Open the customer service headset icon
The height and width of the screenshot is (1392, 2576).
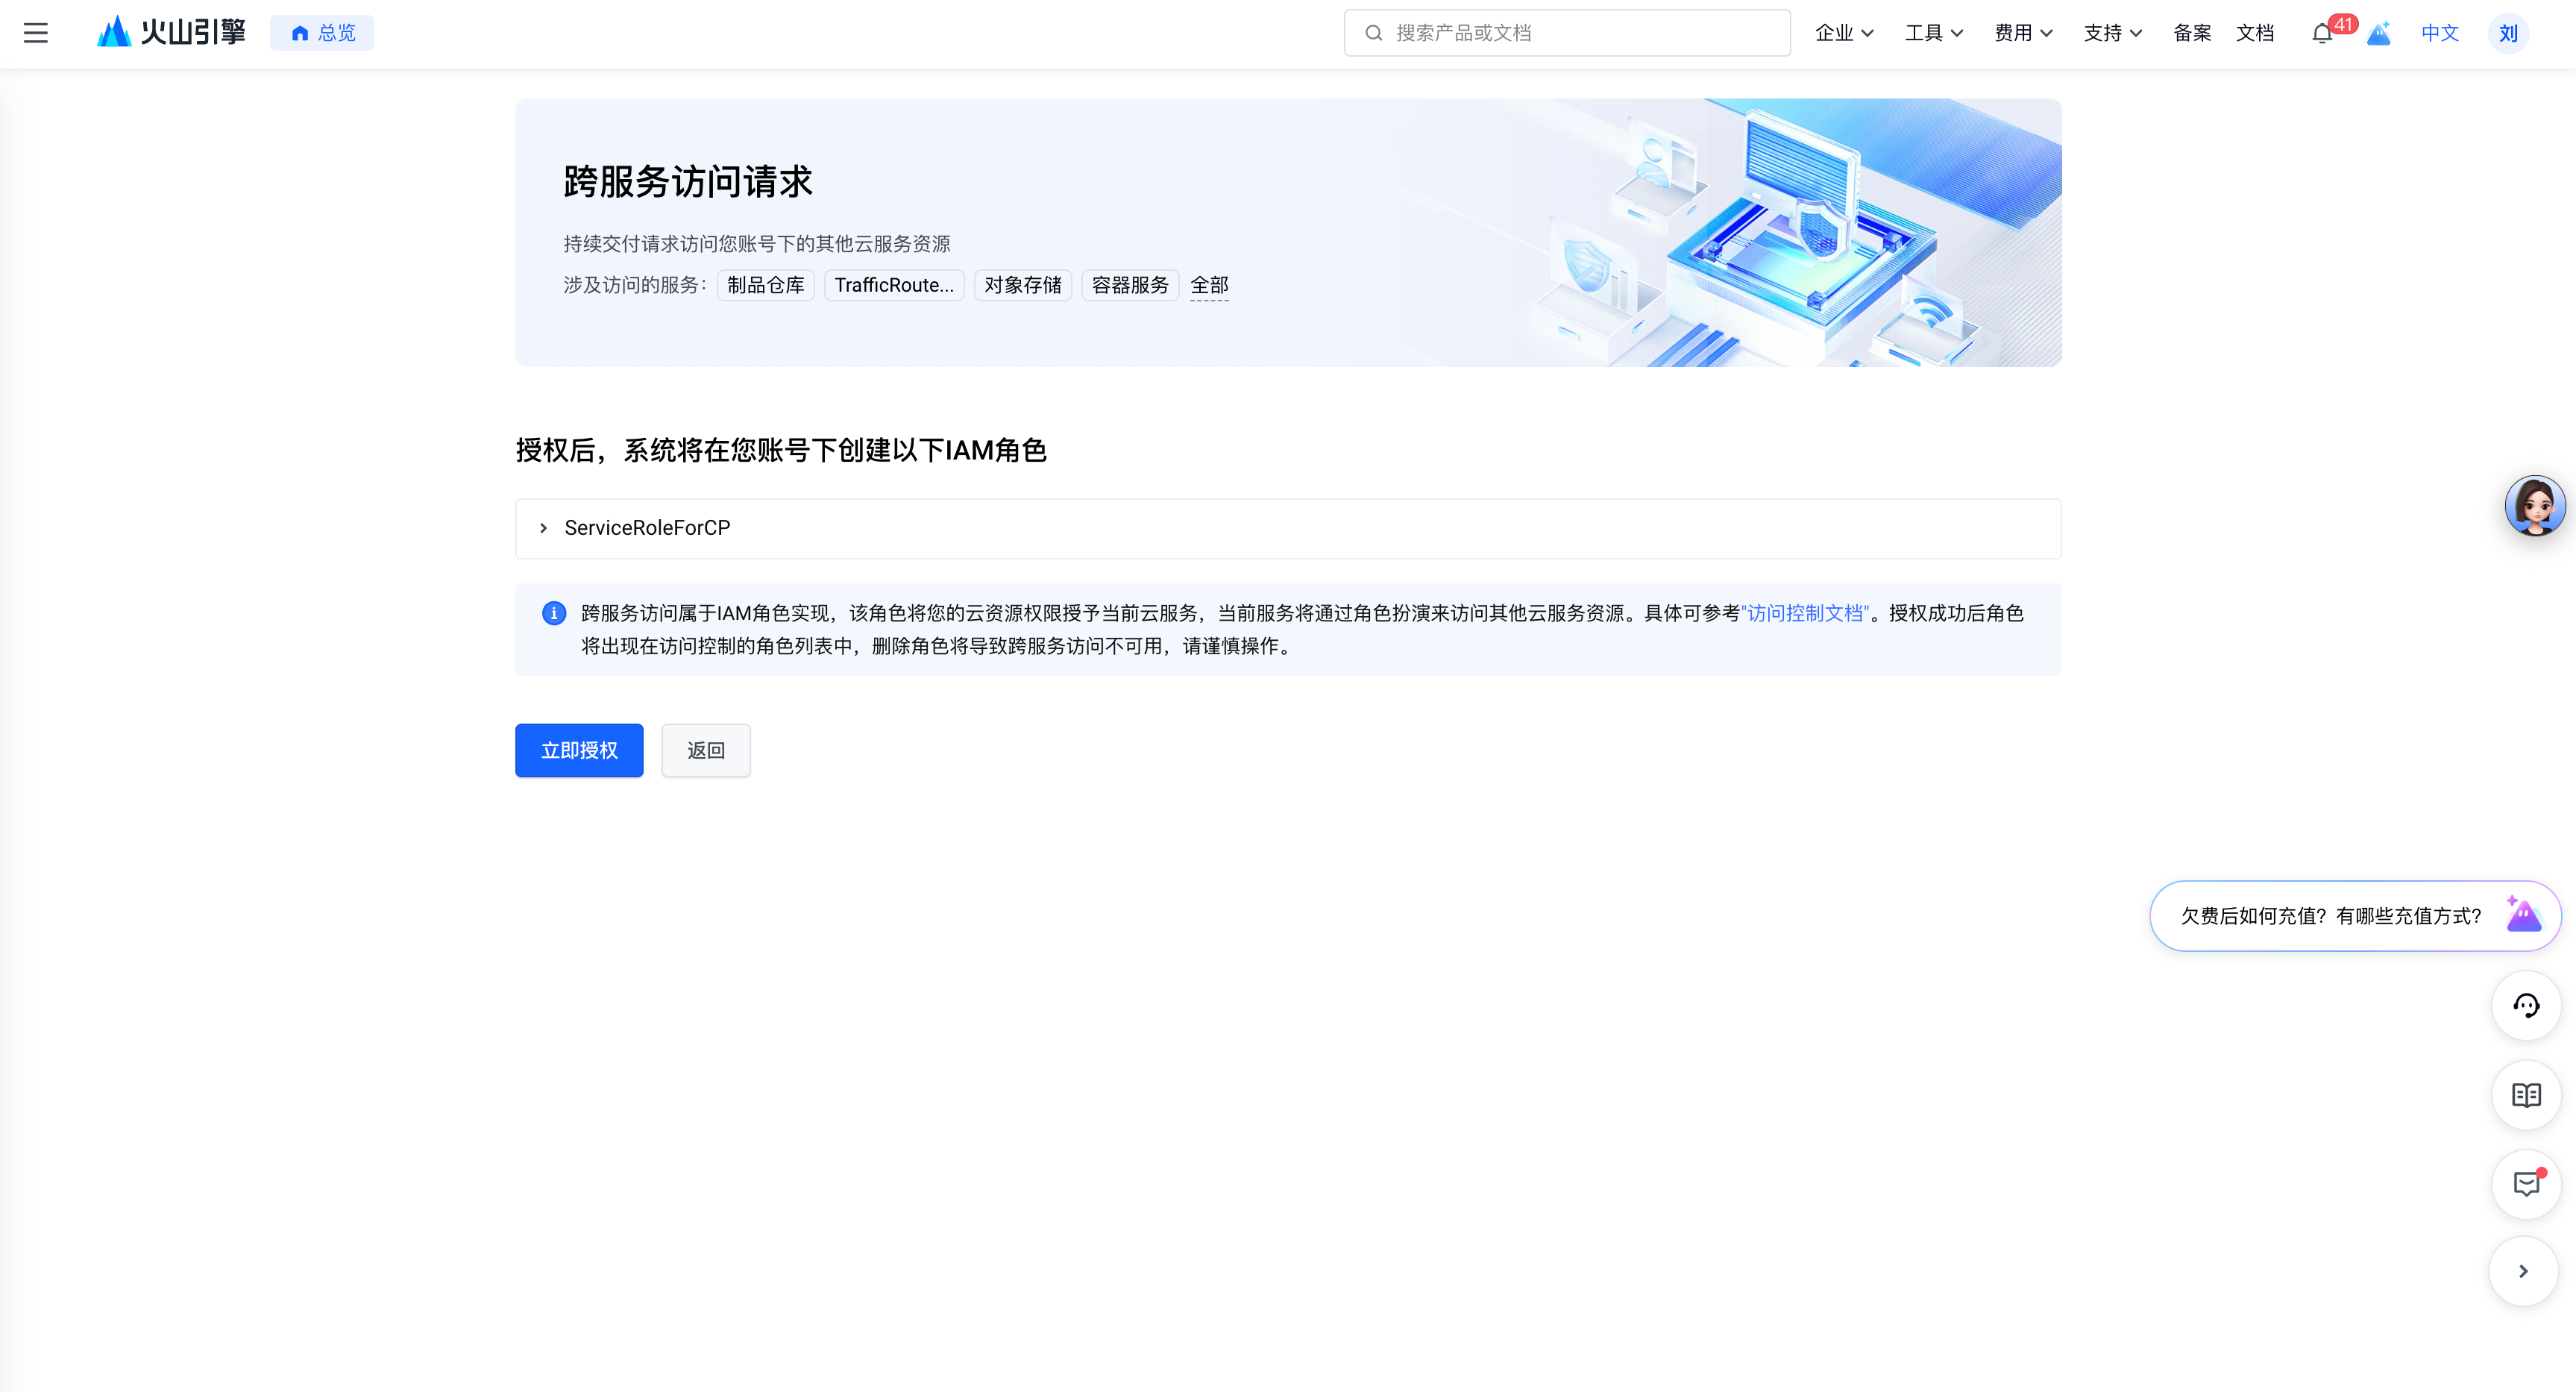tap(2527, 1006)
